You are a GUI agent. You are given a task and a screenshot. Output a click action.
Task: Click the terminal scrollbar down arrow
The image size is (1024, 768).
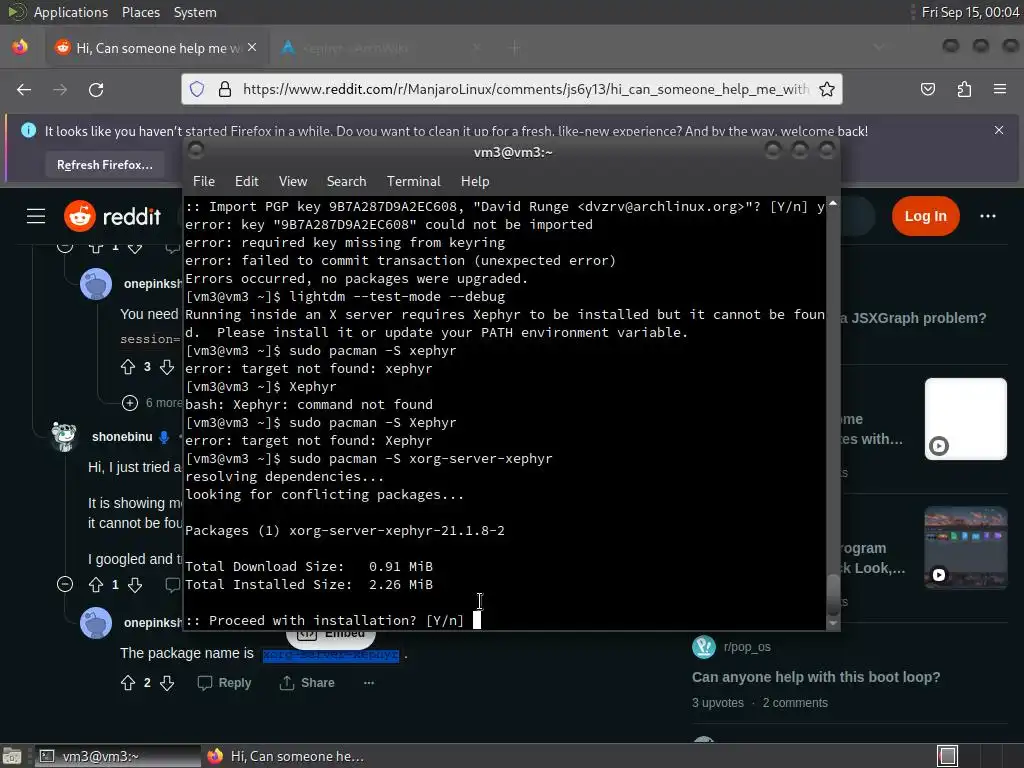[x=833, y=624]
